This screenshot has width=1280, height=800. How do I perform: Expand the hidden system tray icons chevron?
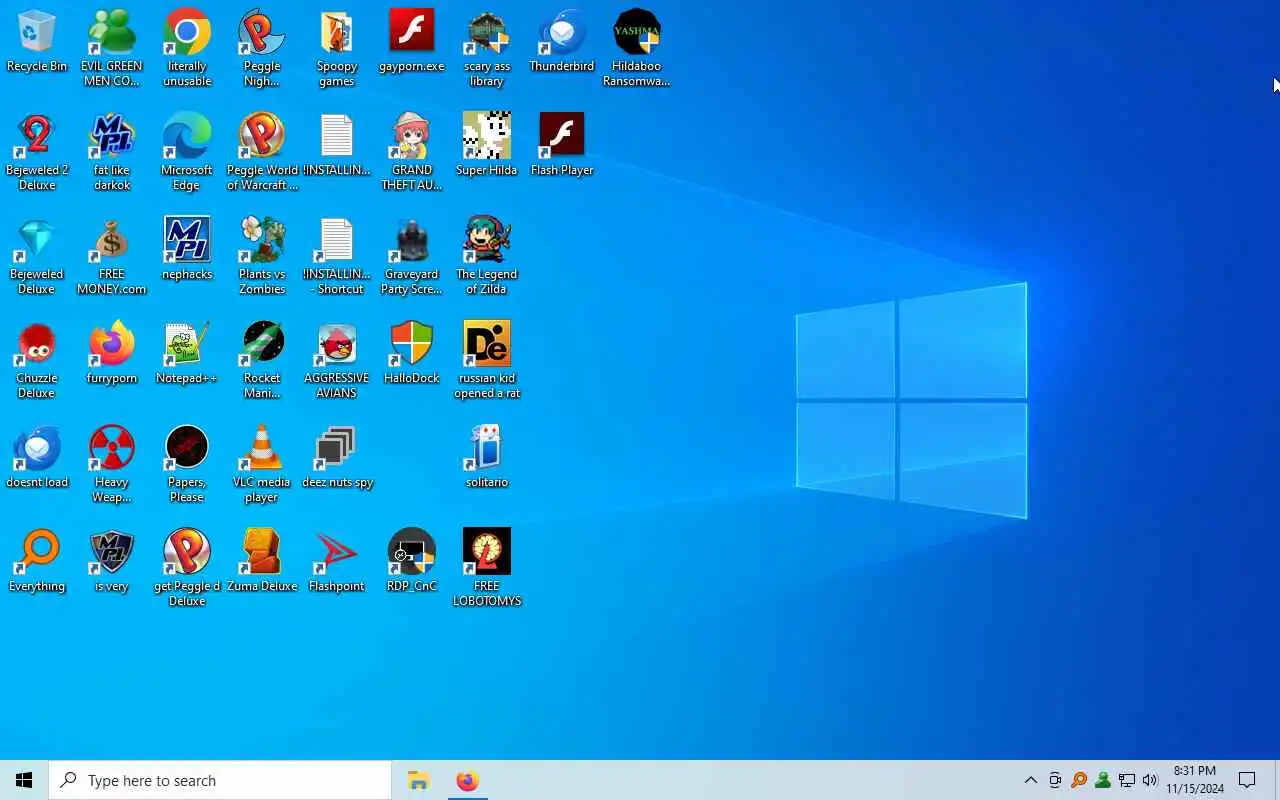pyautogui.click(x=1031, y=780)
